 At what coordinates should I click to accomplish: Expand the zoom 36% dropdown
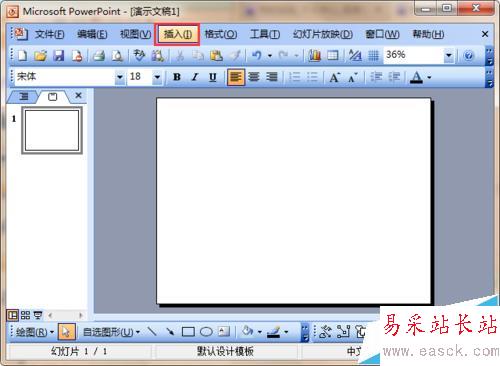tap(449, 55)
